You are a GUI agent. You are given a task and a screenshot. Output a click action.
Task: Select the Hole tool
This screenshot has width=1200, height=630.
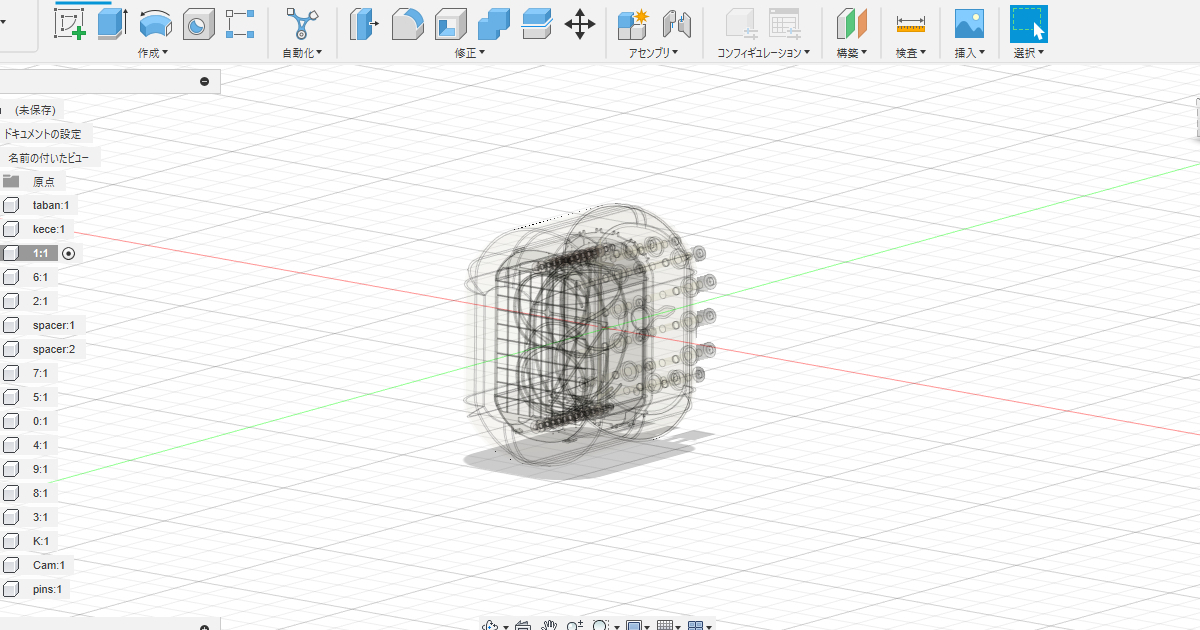[x=199, y=23]
